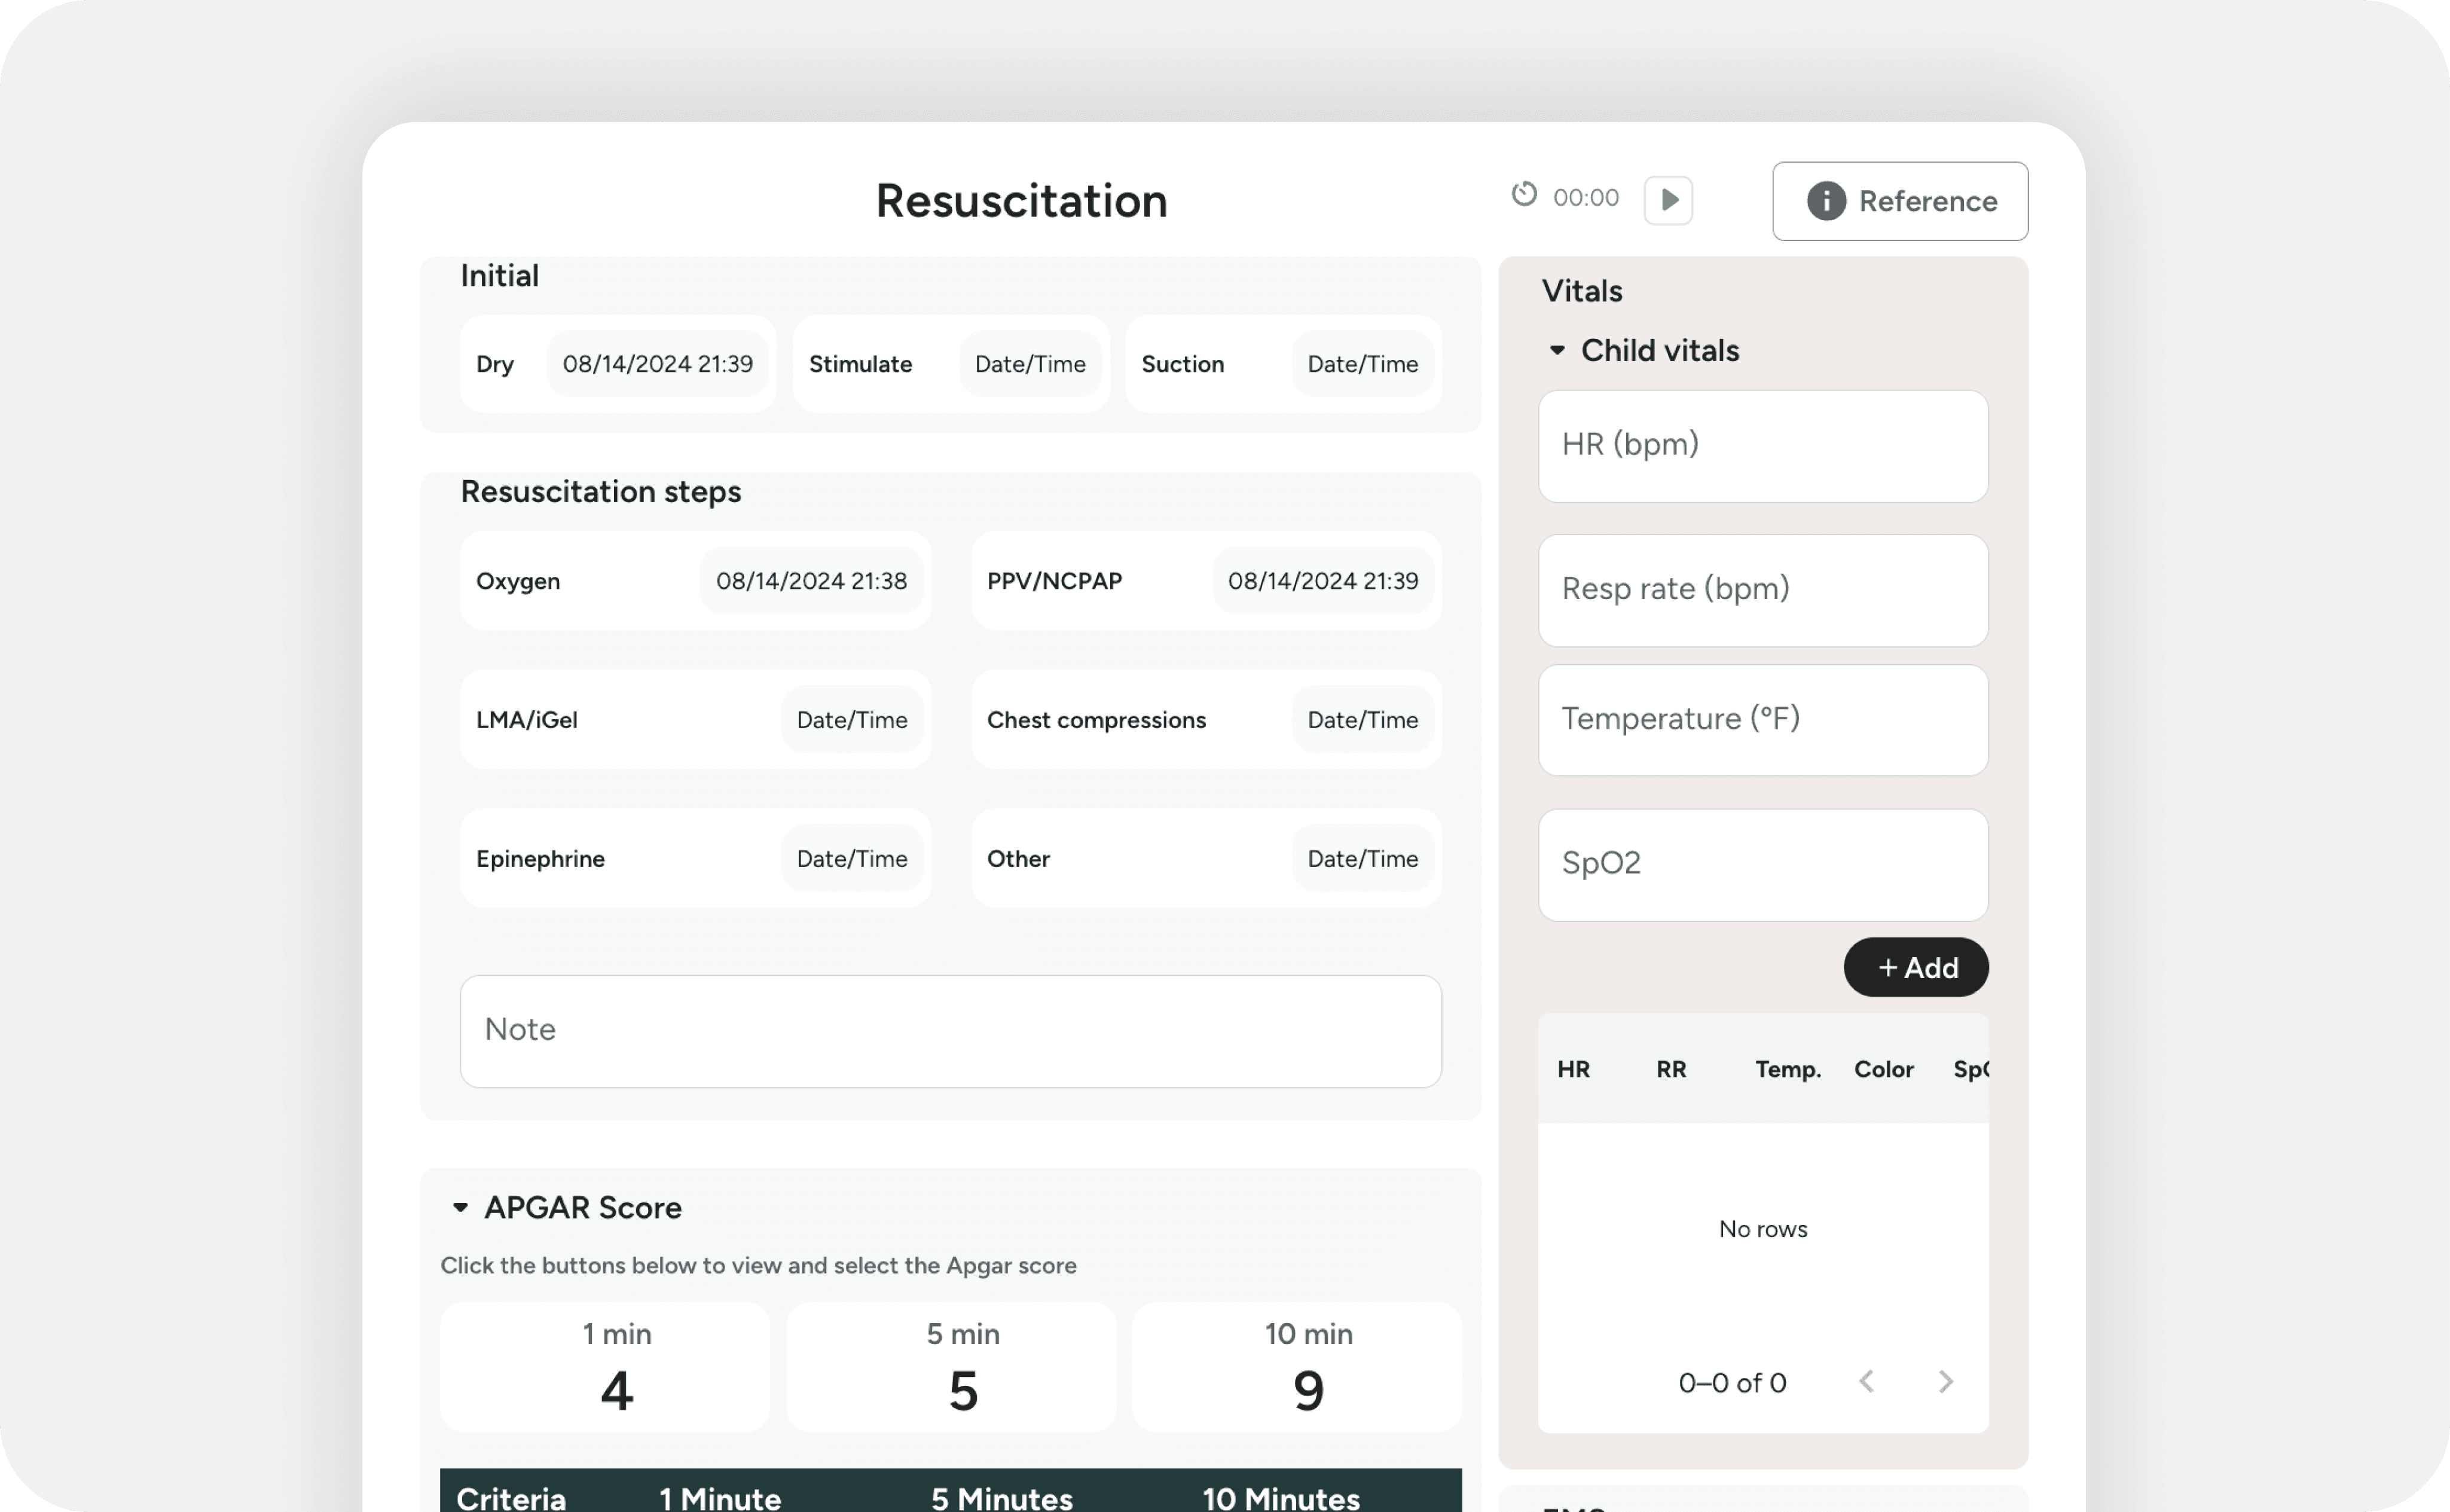Image resolution: width=2450 pixels, height=1512 pixels.
Task: Click the Note text field
Action: [950, 1030]
